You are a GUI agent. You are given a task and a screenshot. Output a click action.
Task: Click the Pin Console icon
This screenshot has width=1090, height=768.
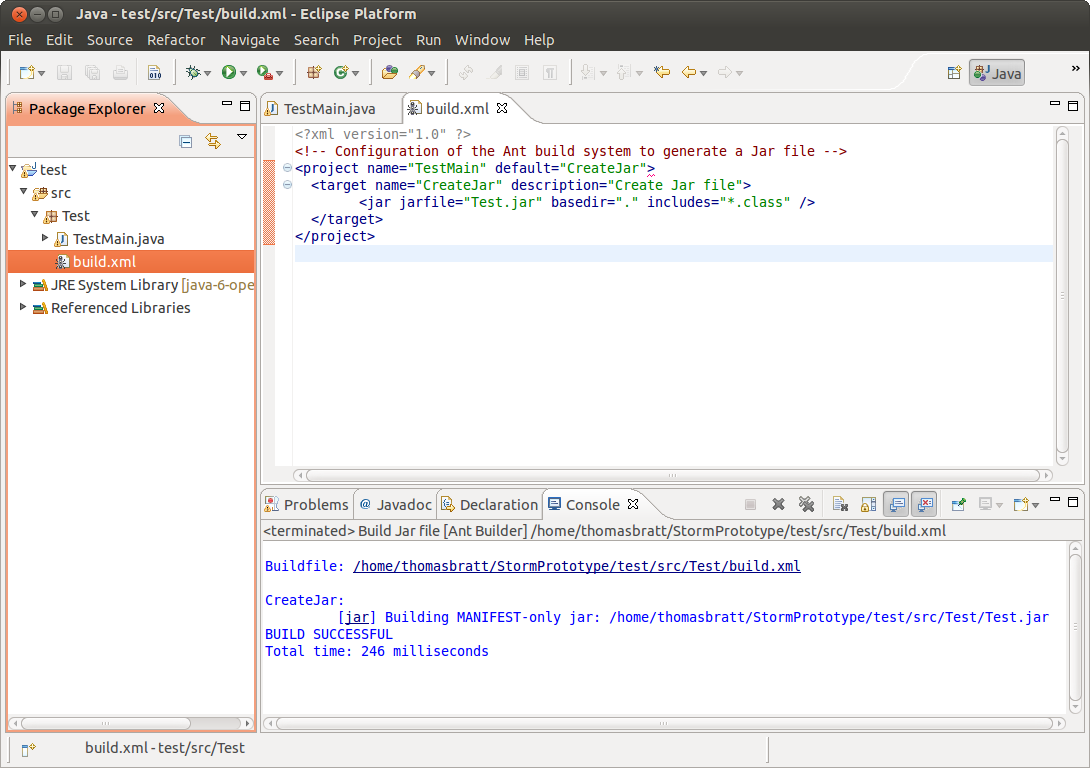pyautogui.click(x=959, y=505)
